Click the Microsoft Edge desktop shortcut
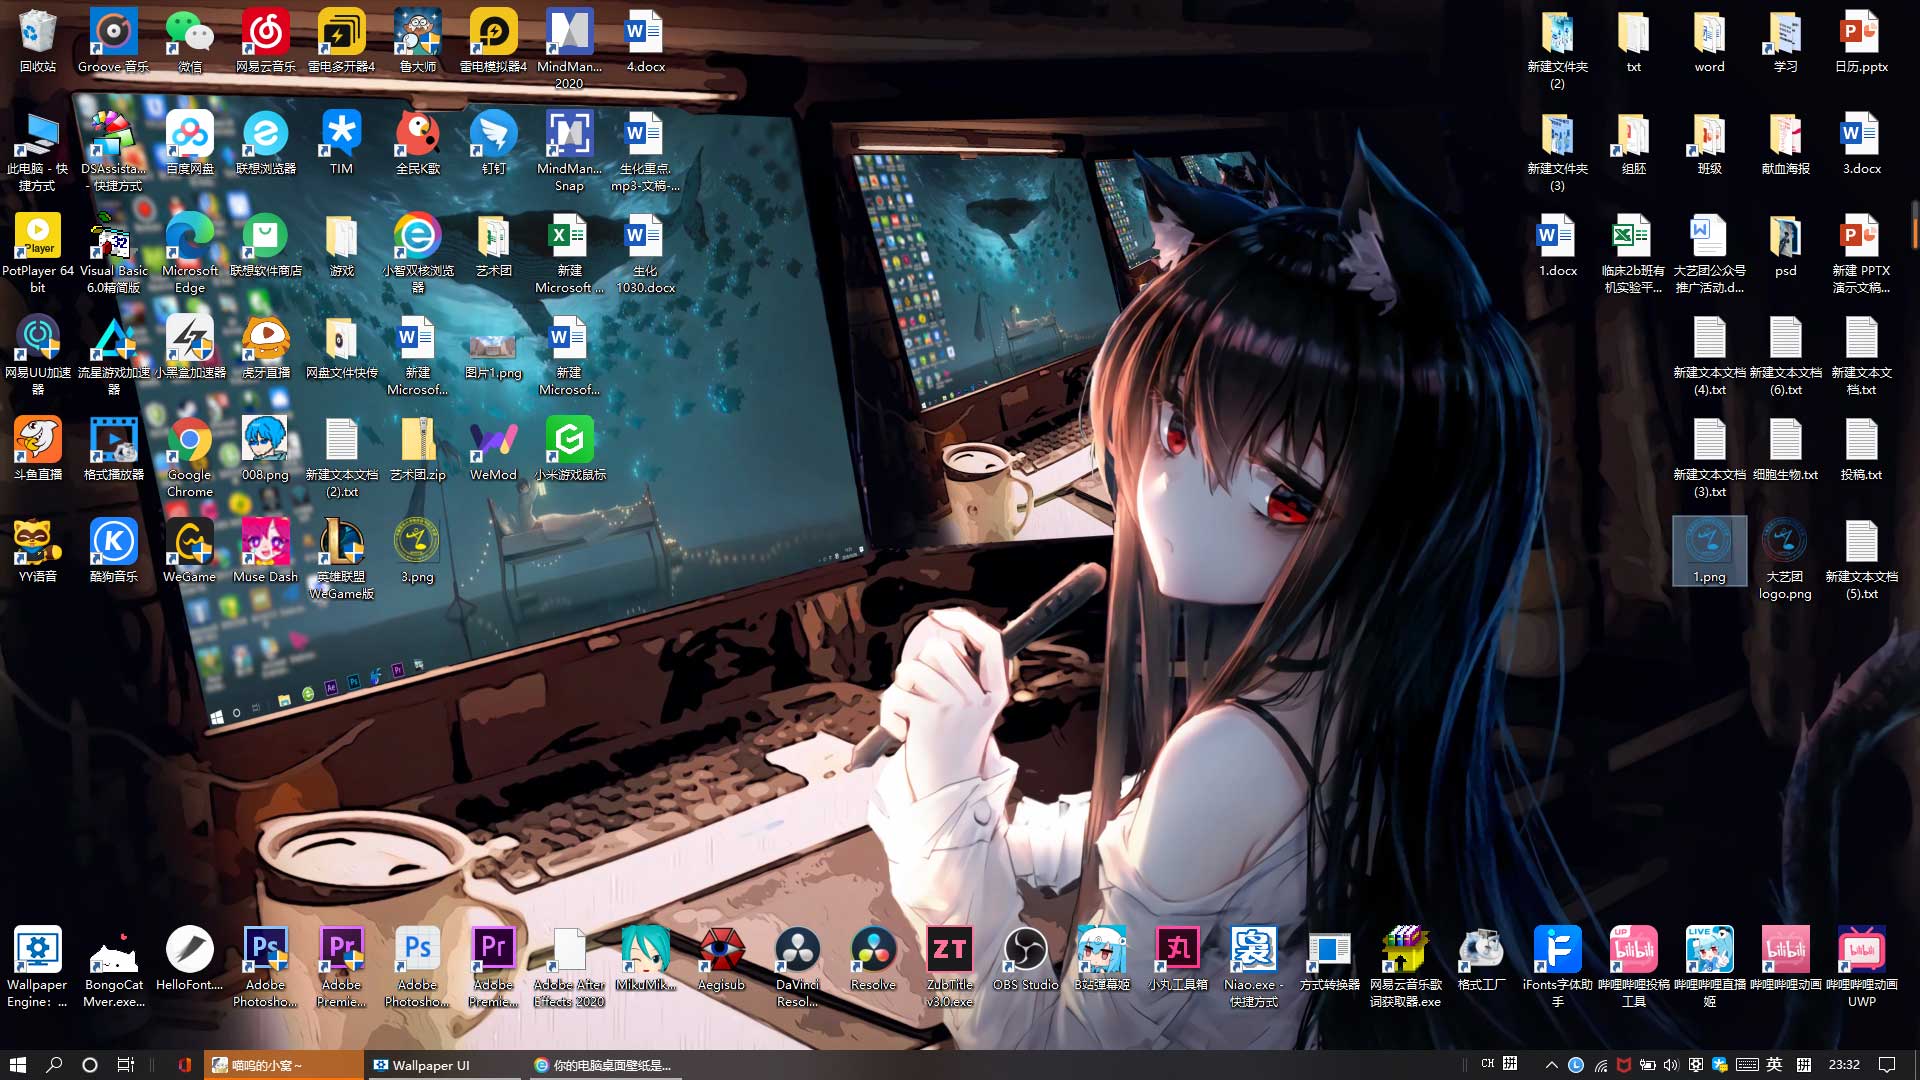Viewport: 1920px width, 1080px height. point(189,254)
